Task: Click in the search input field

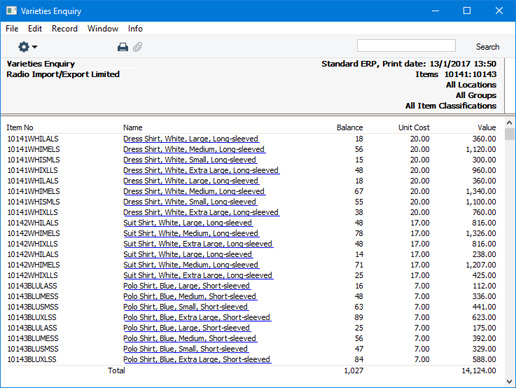Action: [406, 46]
